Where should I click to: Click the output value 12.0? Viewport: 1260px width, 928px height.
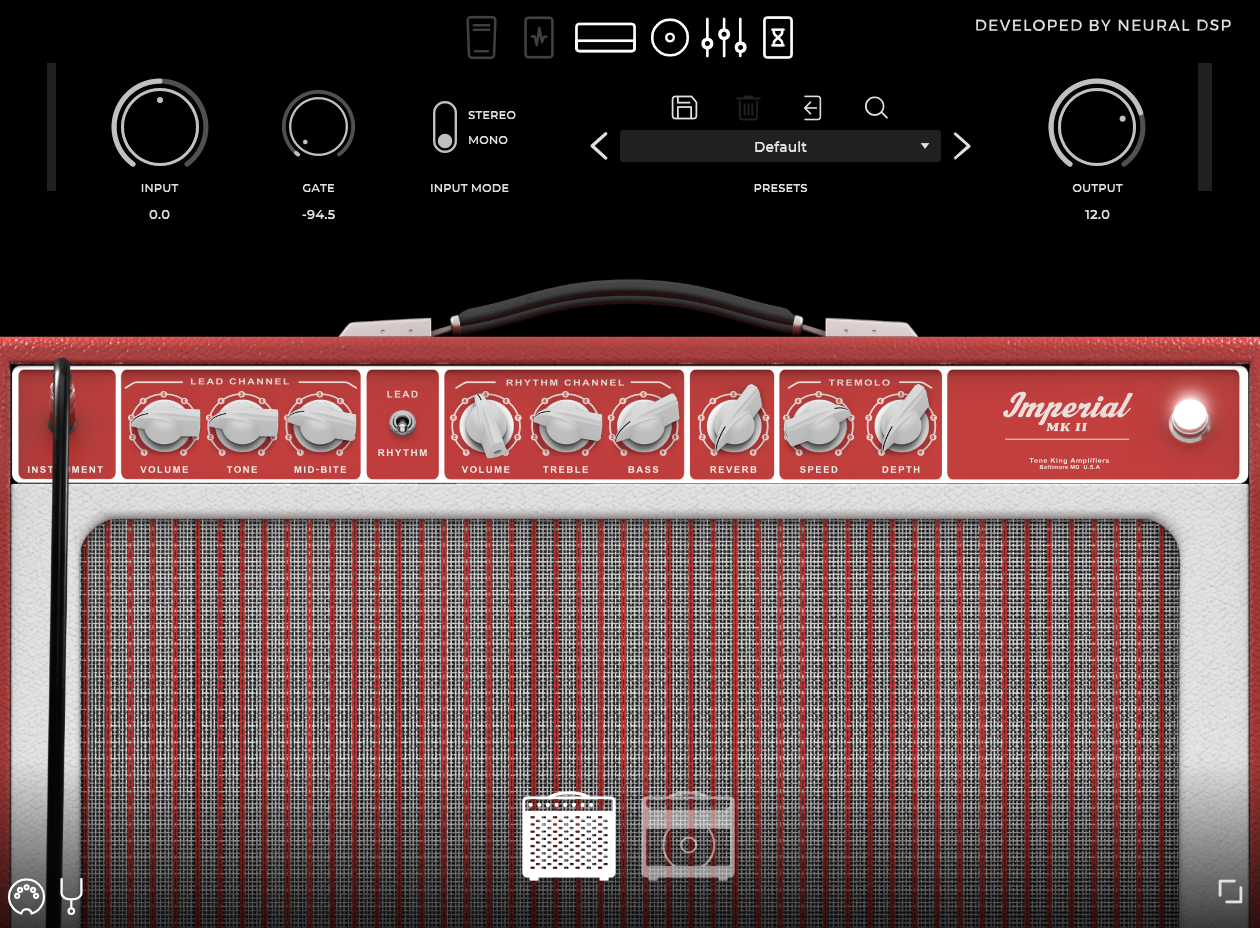(1097, 214)
